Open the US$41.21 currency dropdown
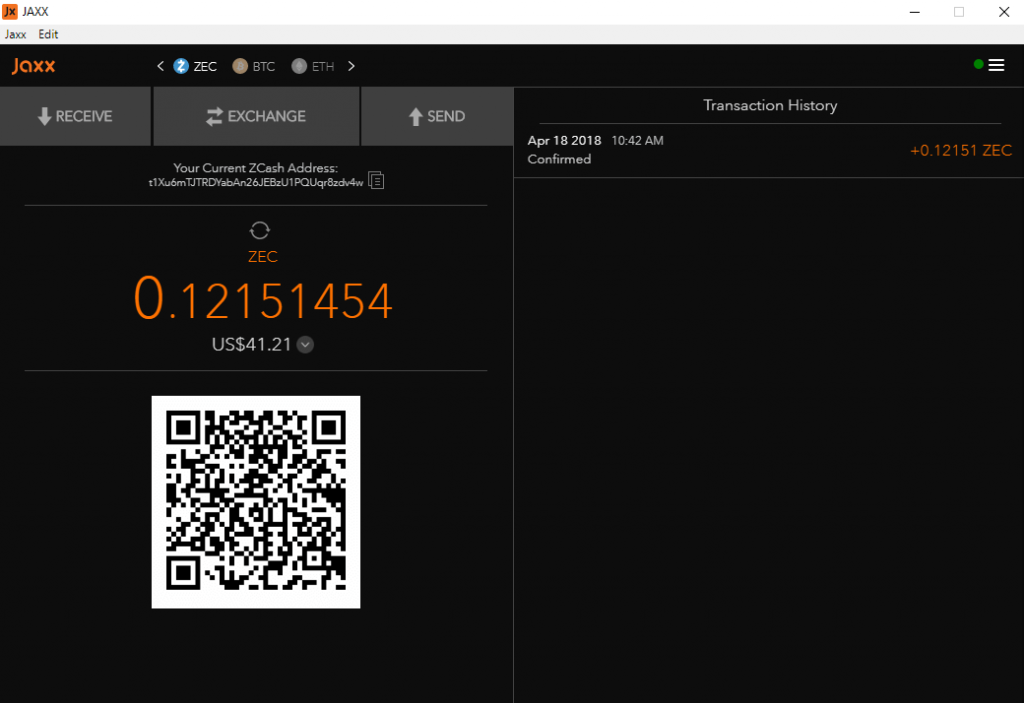The height and width of the screenshot is (703, 1024). click(304, 344)
